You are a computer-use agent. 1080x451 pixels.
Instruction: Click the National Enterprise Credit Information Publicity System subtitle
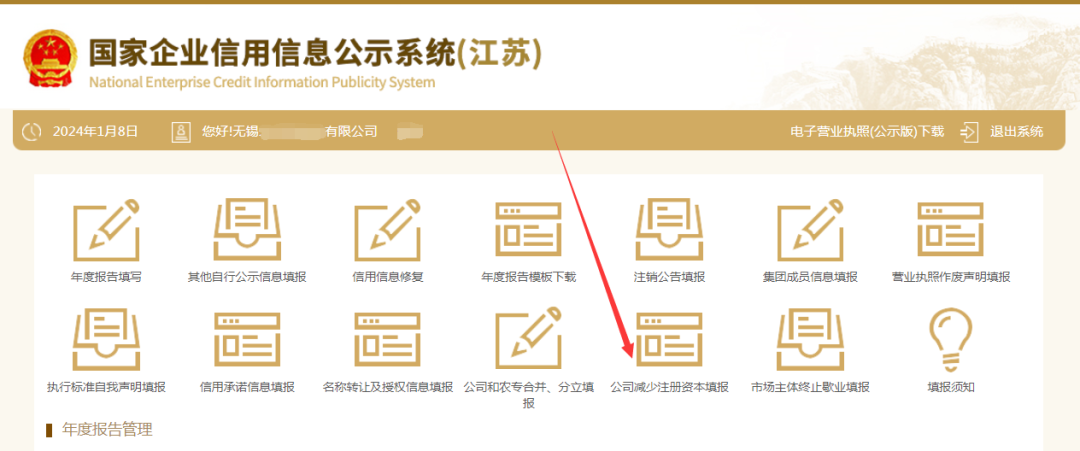coord(262,83)
